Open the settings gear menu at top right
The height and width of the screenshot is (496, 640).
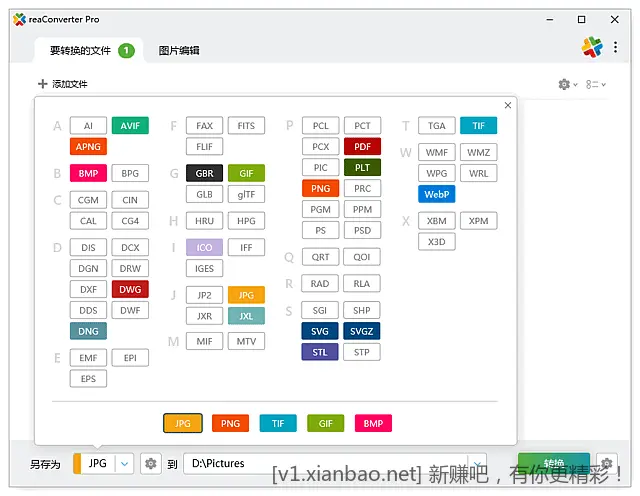coord(568,84)
